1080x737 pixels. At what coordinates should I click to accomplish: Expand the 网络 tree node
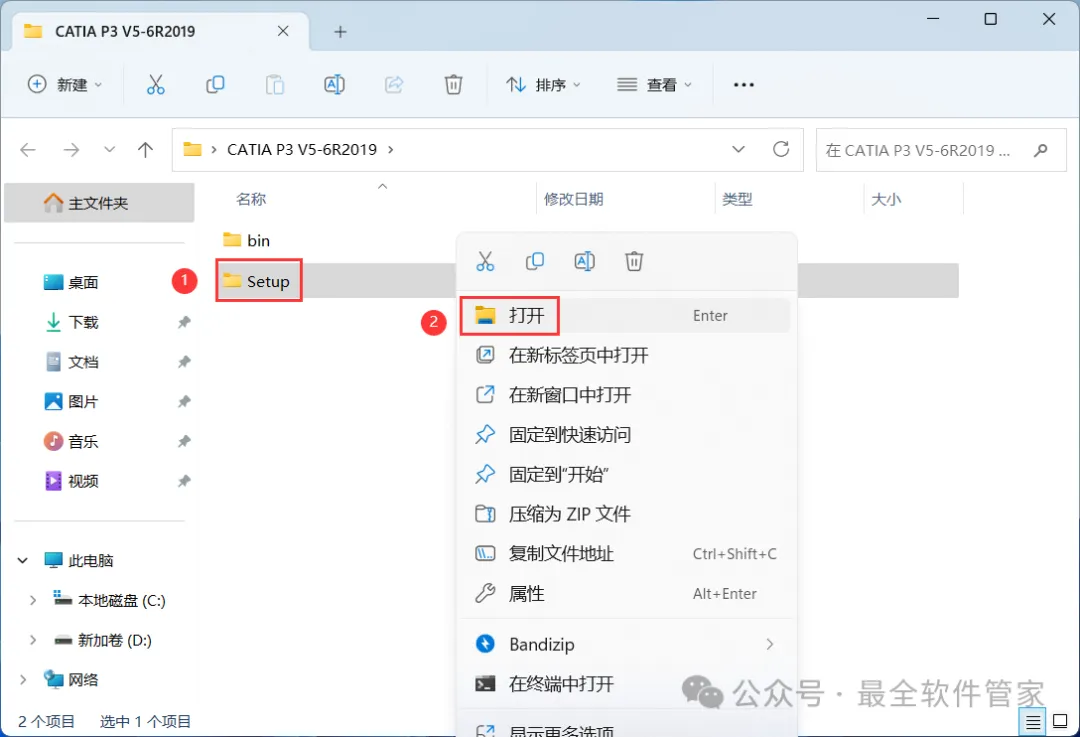pyautogui.click(x=23, y=680)
